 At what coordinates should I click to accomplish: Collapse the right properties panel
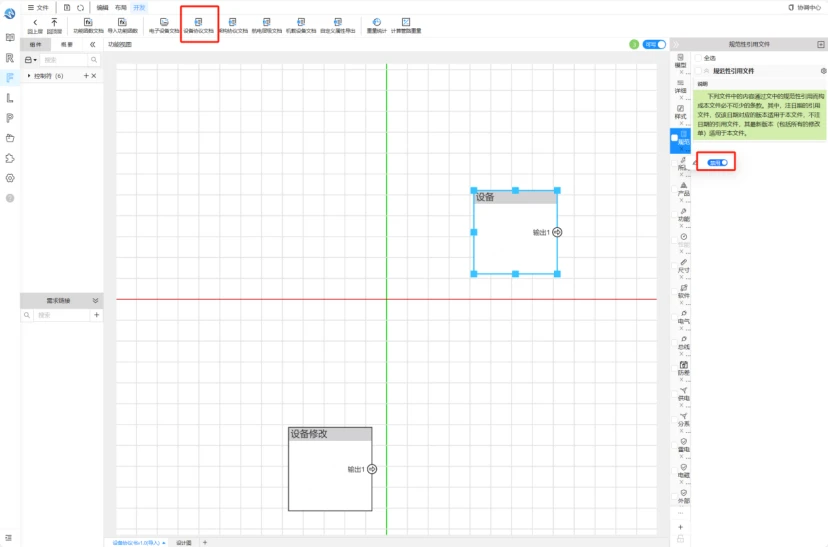click(676, 44)
